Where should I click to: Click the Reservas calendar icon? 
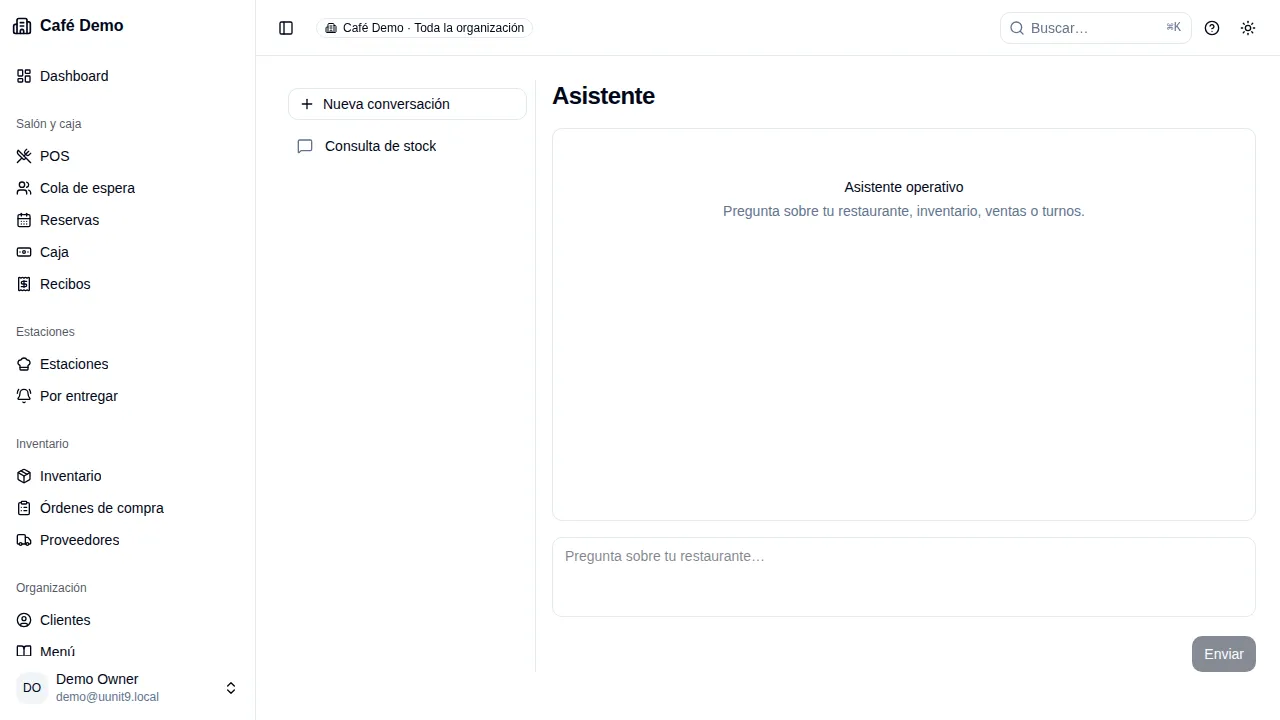(x=24, y=220)
